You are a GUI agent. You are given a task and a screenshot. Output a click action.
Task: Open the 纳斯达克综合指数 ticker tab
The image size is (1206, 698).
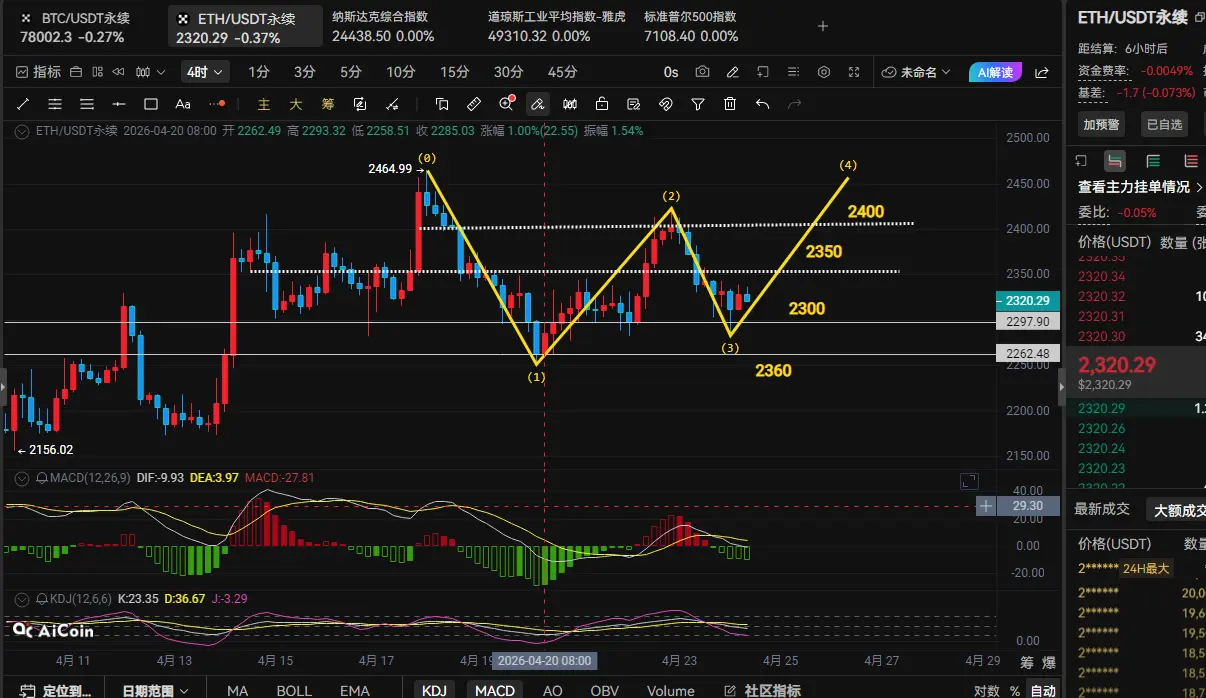tap(383, 27)
